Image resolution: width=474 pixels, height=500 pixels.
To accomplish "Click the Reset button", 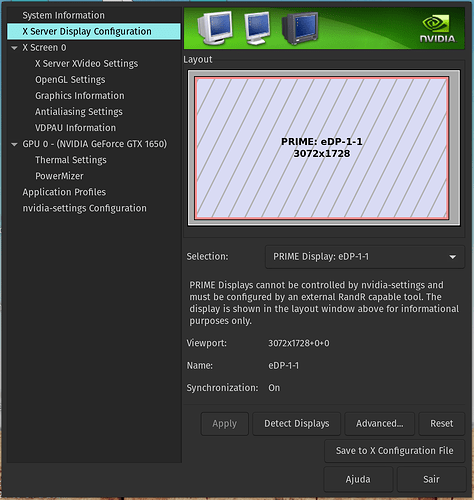I will [442, 424].
